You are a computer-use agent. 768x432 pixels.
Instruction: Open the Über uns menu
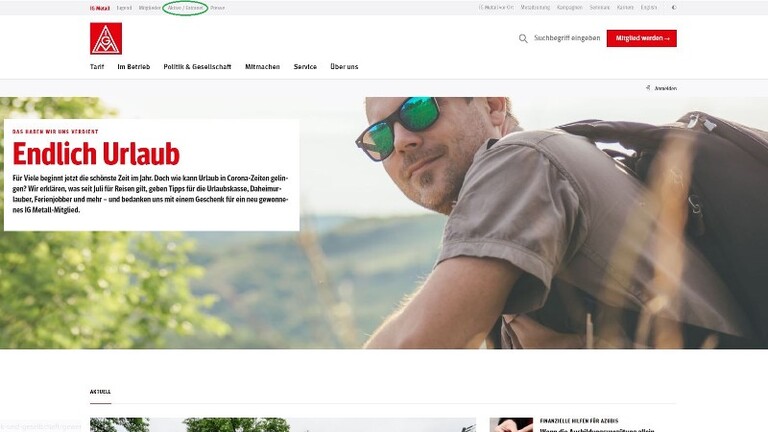pyautogui.click(x=344, y=67)
